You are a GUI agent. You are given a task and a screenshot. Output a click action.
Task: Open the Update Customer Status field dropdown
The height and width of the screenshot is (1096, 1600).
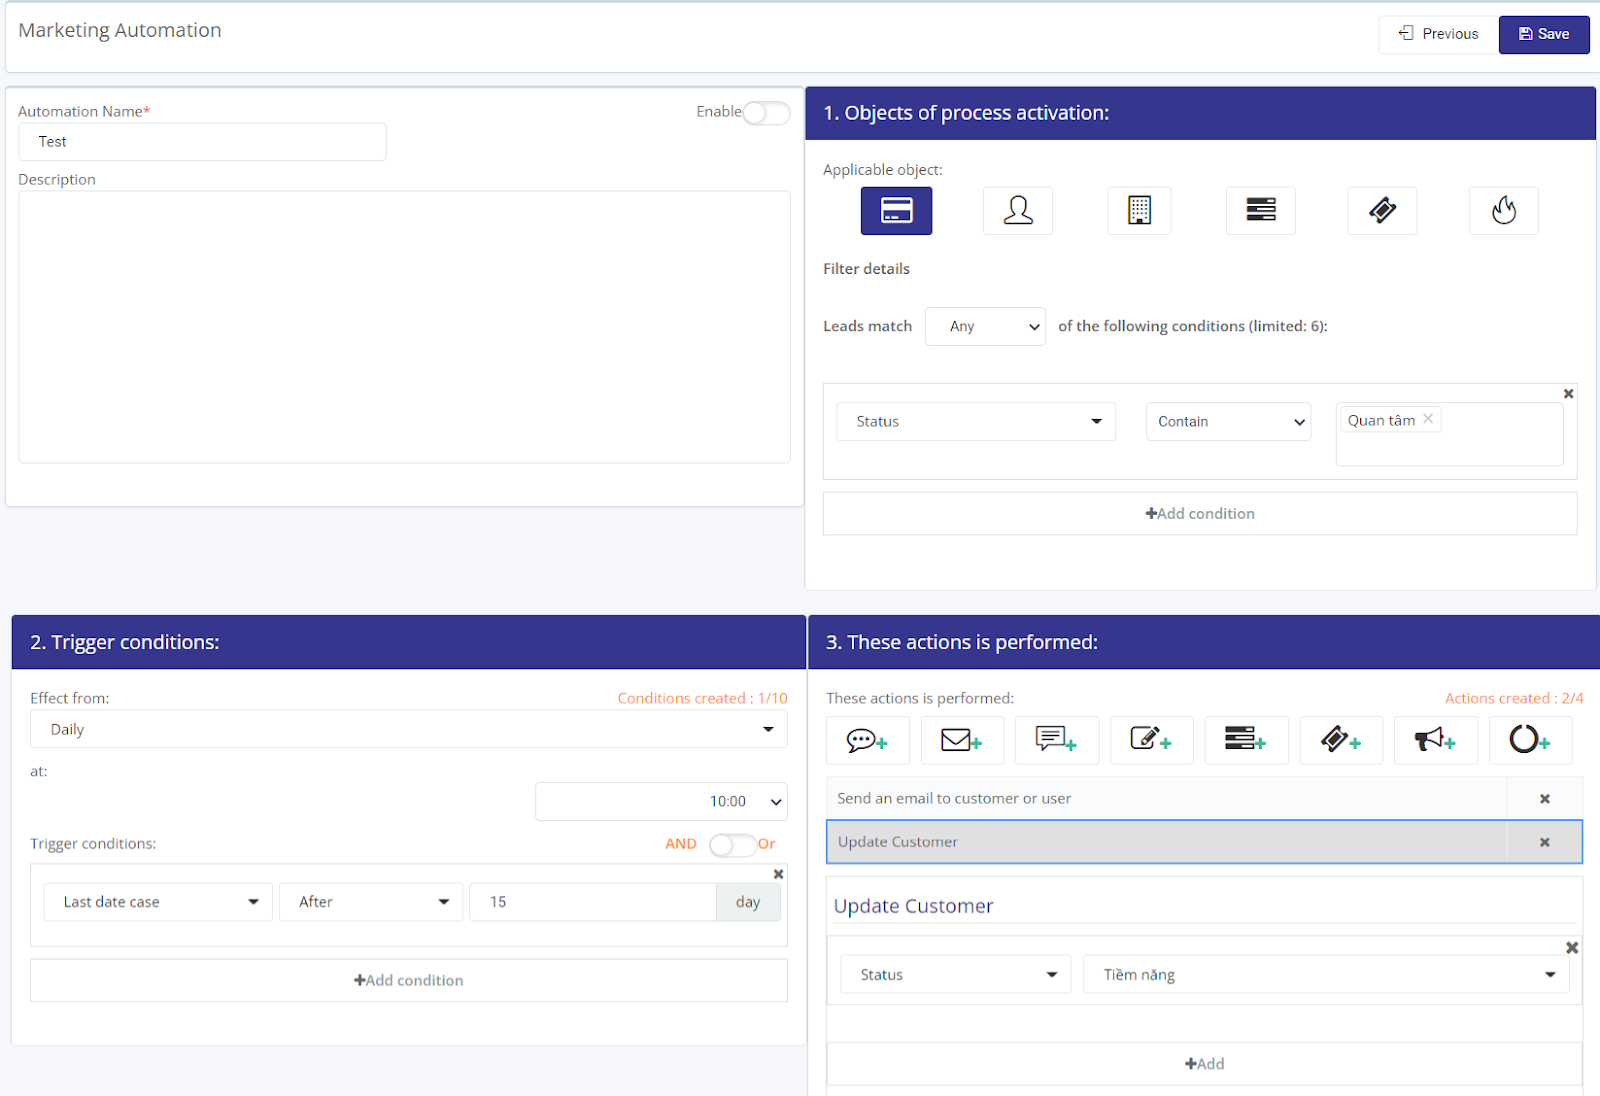(956, 975)
